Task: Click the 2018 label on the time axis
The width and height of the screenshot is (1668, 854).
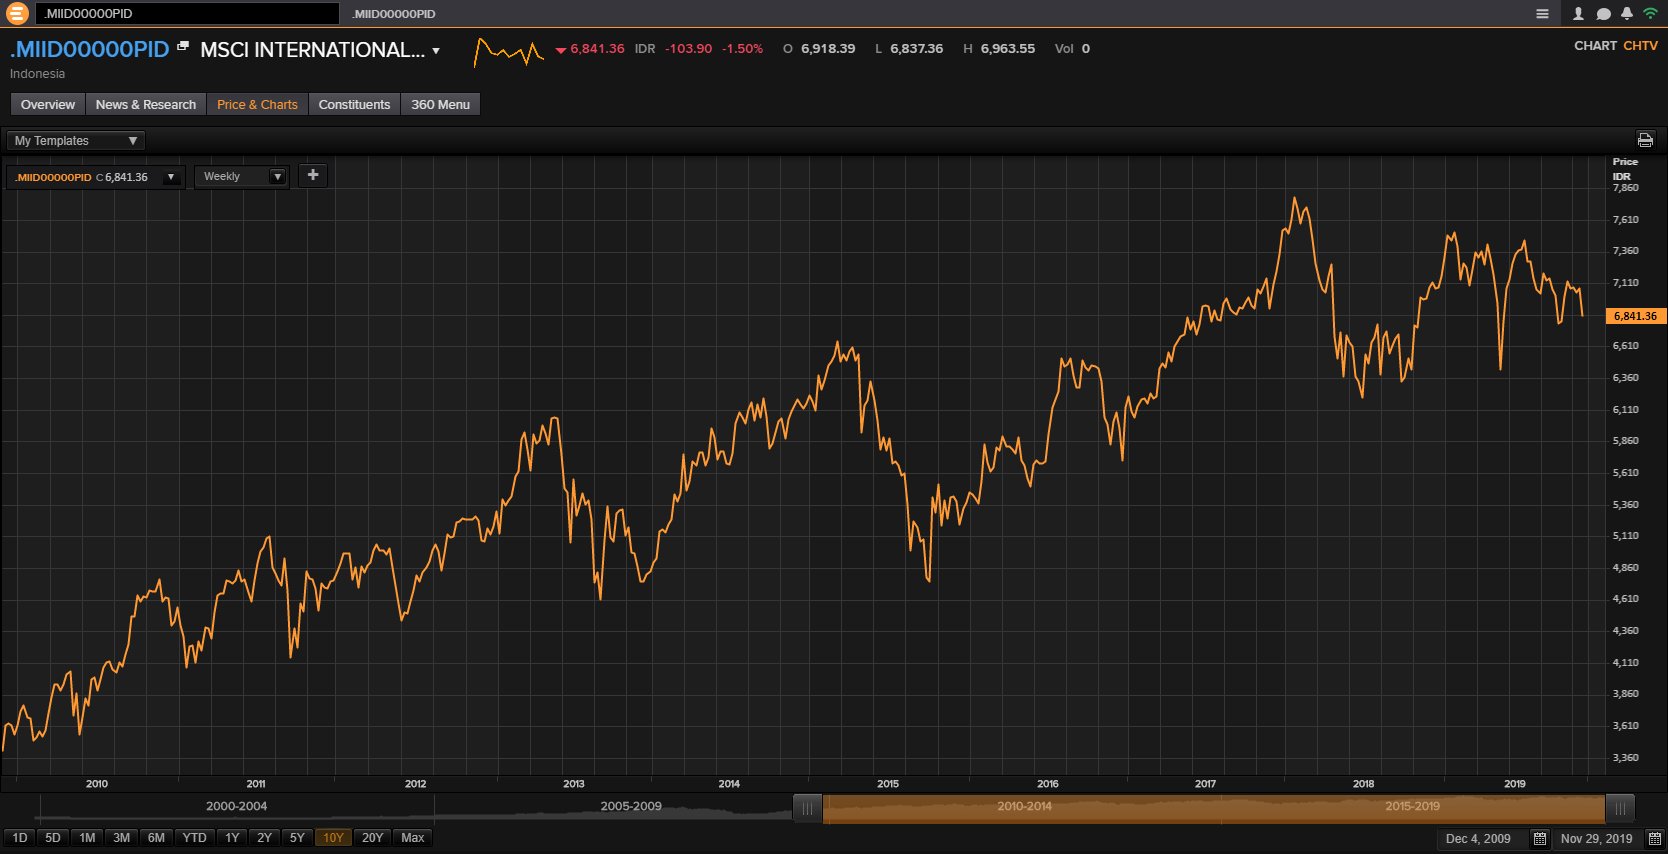Action: point(1363,784)
